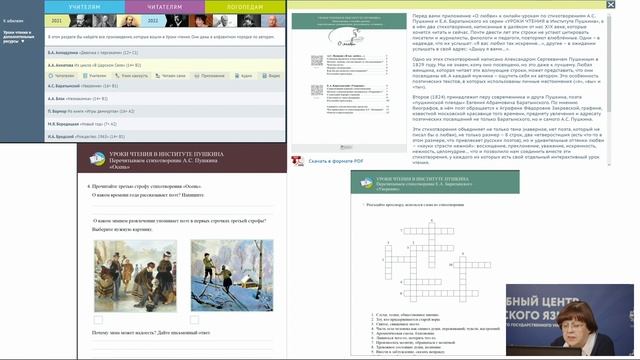Image resolution: width=640 pixels, height=360 pixels.
Task: Select the highlighted А.А. Ахматова row
Action: (x=165, y=65)
